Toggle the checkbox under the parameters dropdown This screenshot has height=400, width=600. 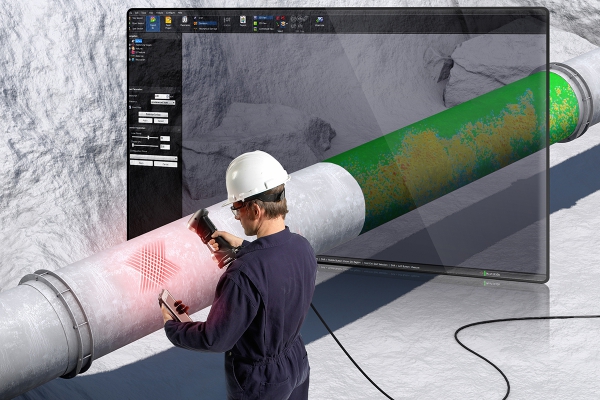tap(130, 108)
